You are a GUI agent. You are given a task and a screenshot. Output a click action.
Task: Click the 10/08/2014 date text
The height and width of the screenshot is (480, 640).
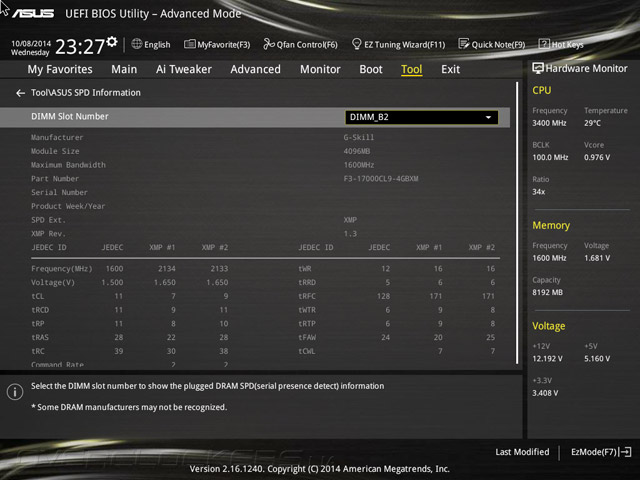[31, 43]
